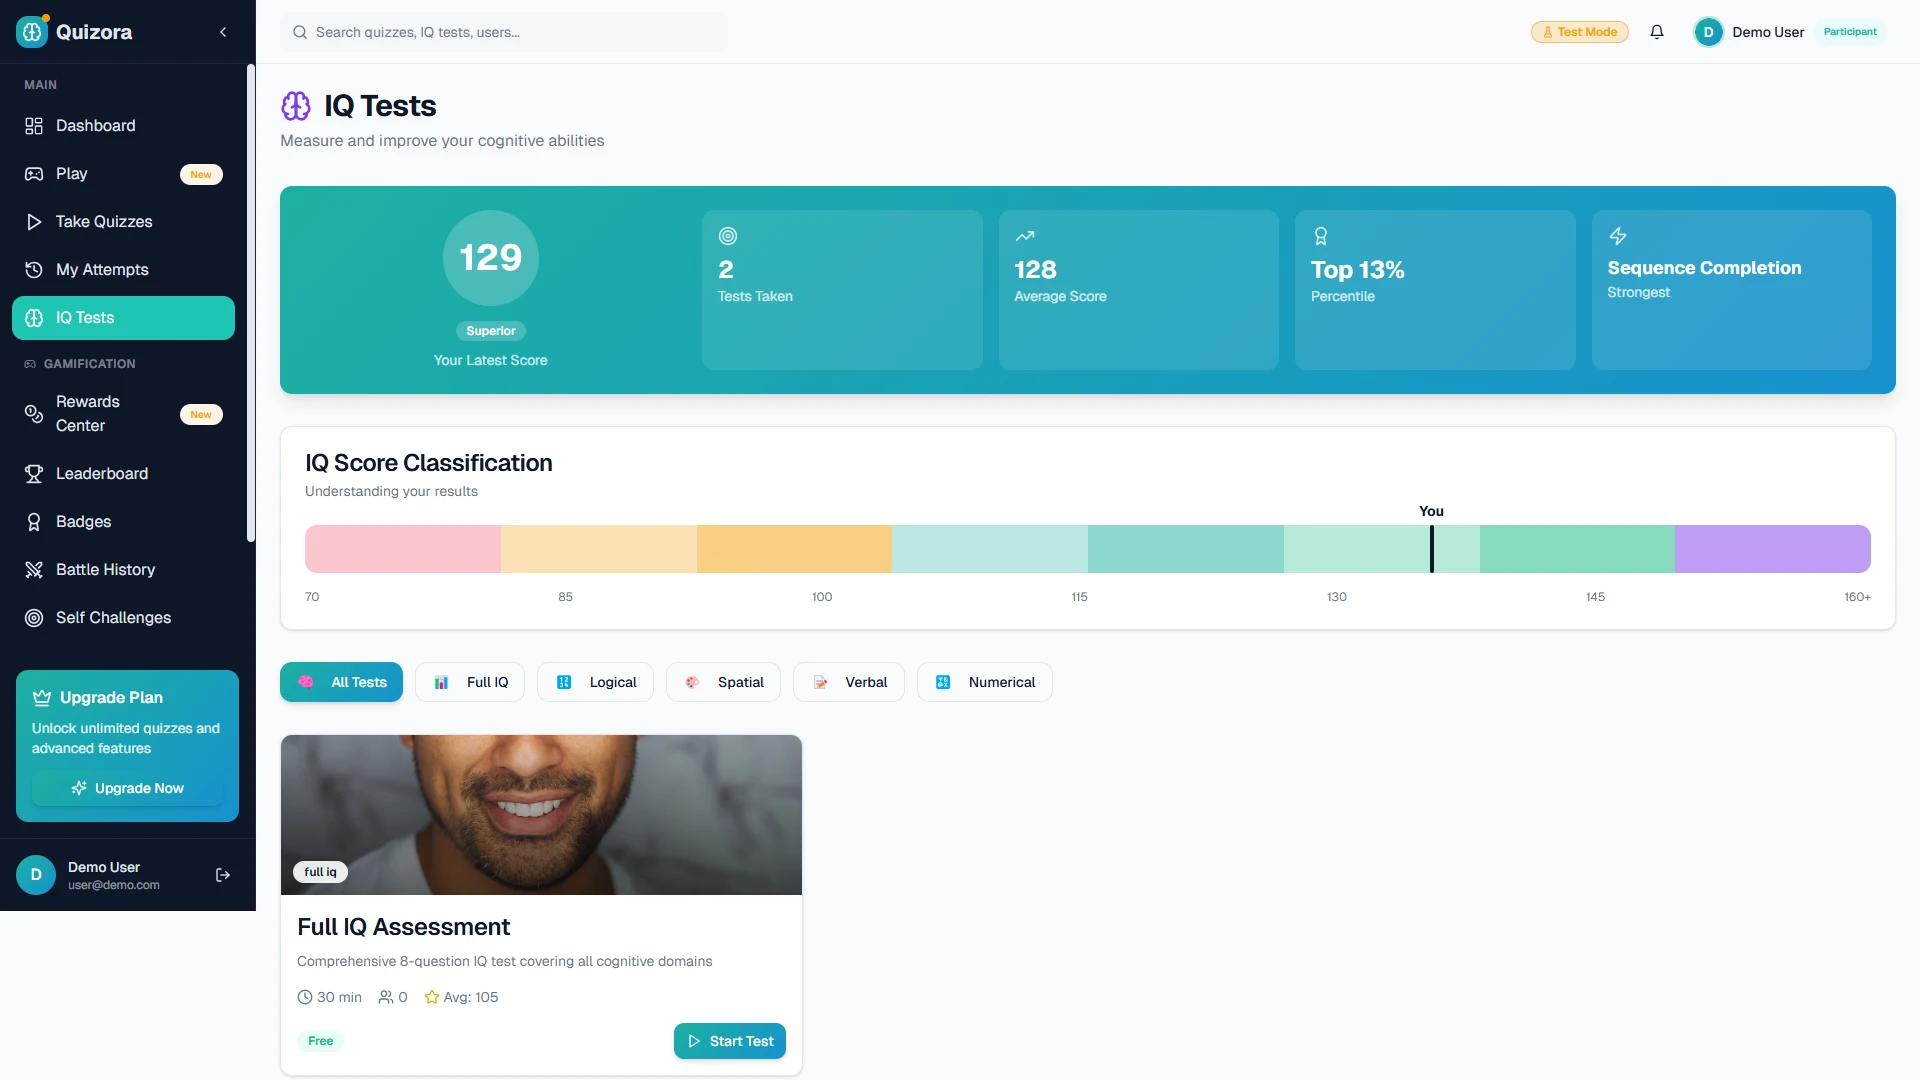Click the Tests Taken target icon
This screenshot has width=1920, height=1080.
tap(728, 236)
